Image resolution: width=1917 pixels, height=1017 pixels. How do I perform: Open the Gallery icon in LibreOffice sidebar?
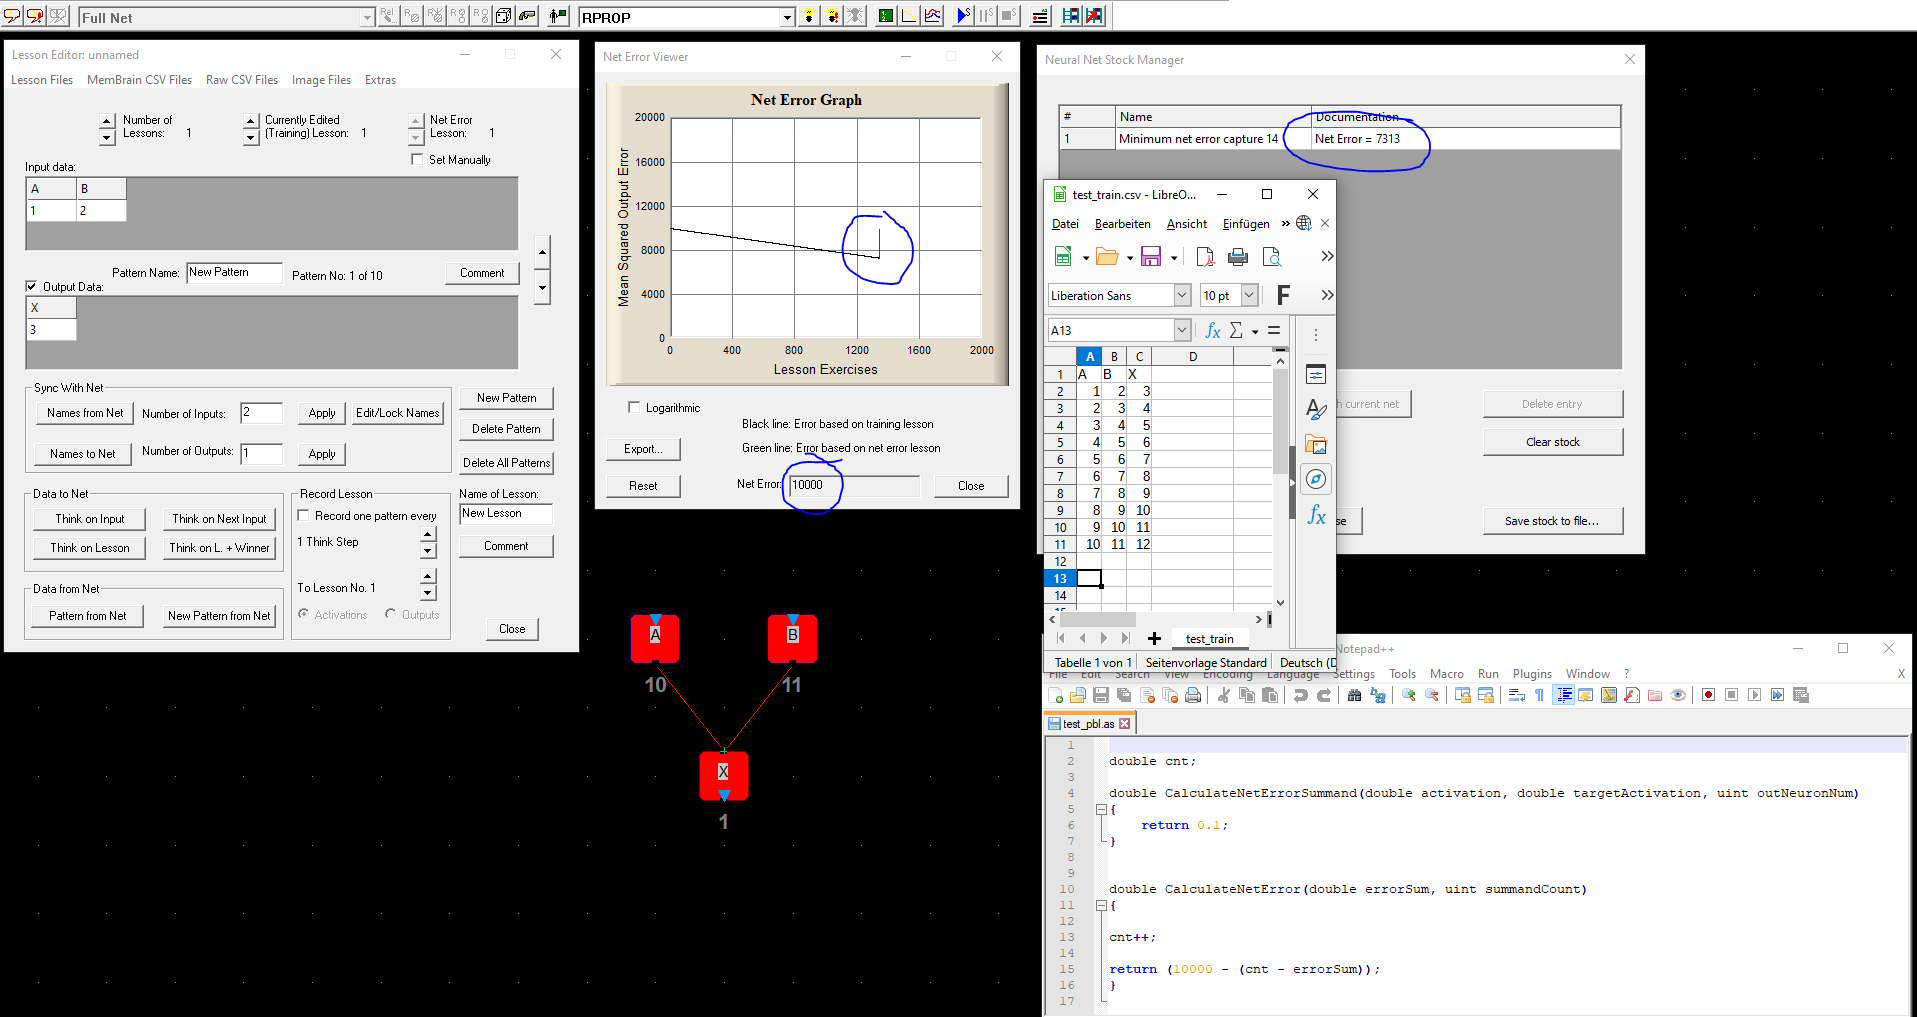(1316, 444)
